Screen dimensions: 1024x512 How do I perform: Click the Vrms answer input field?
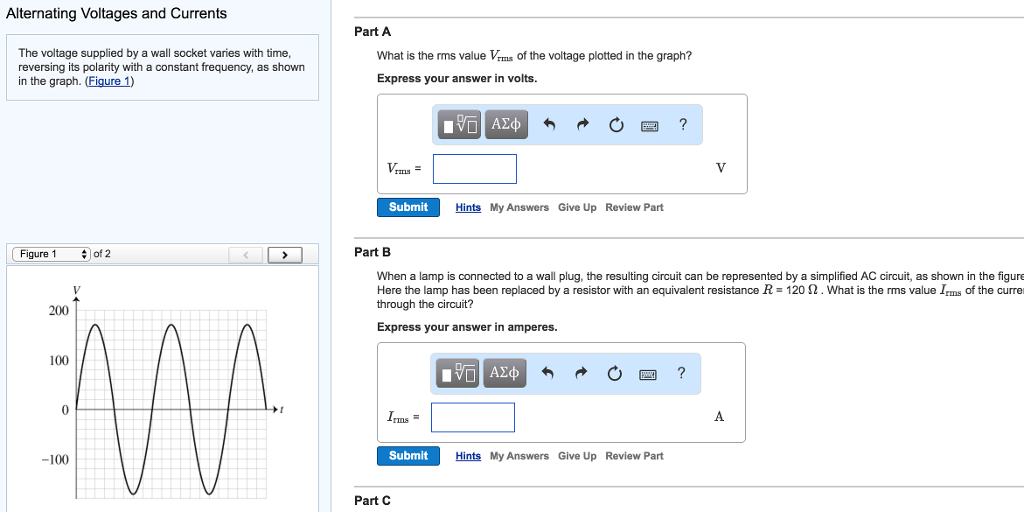475,169
